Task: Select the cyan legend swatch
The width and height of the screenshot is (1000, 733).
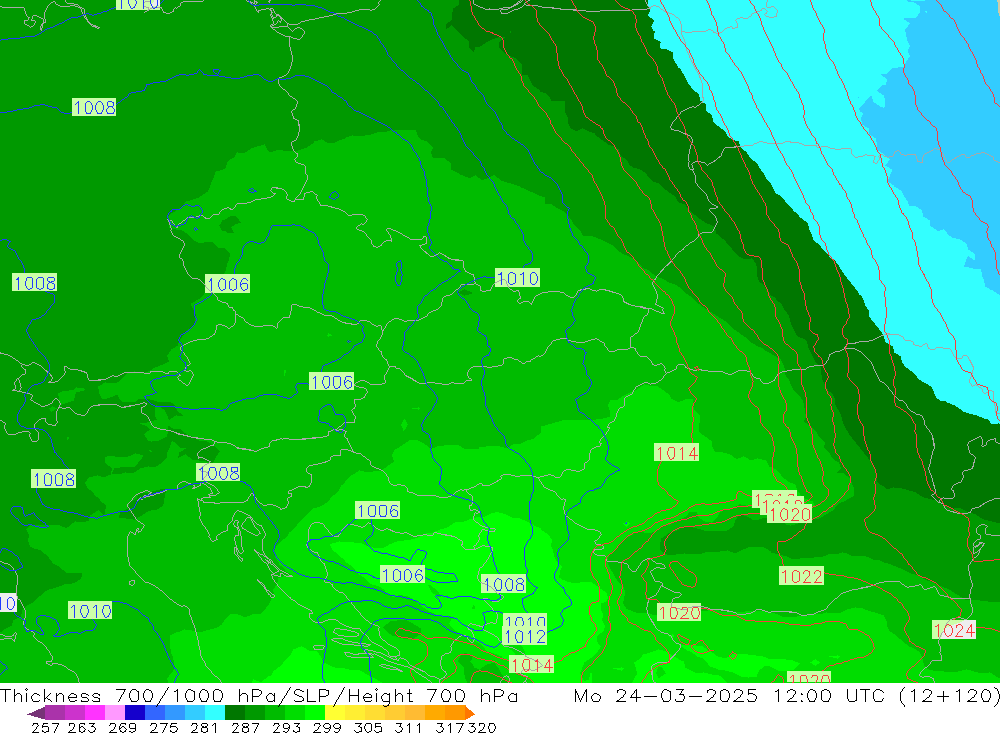Action: 214,713
